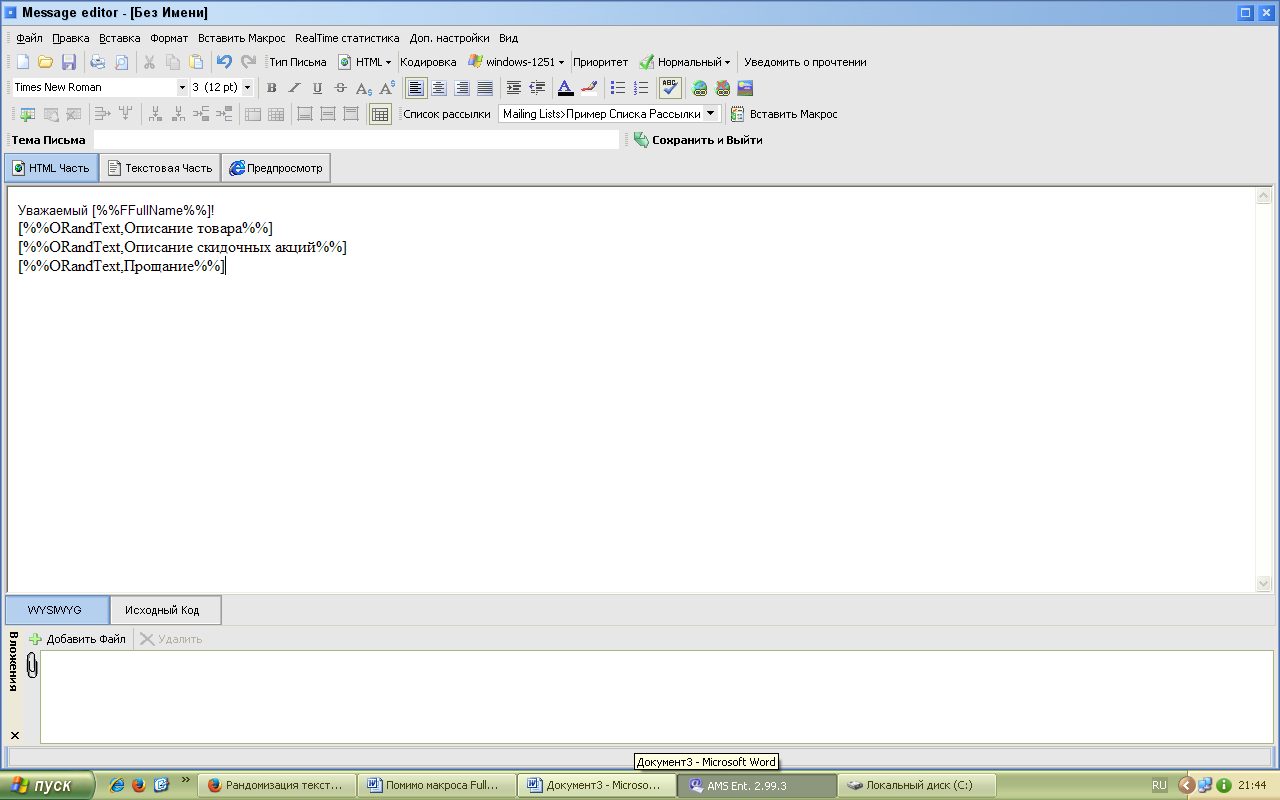Open the Нормальный priority dropdown
Viewport: 1280px width, 800px height.
(x=686, y=62)
